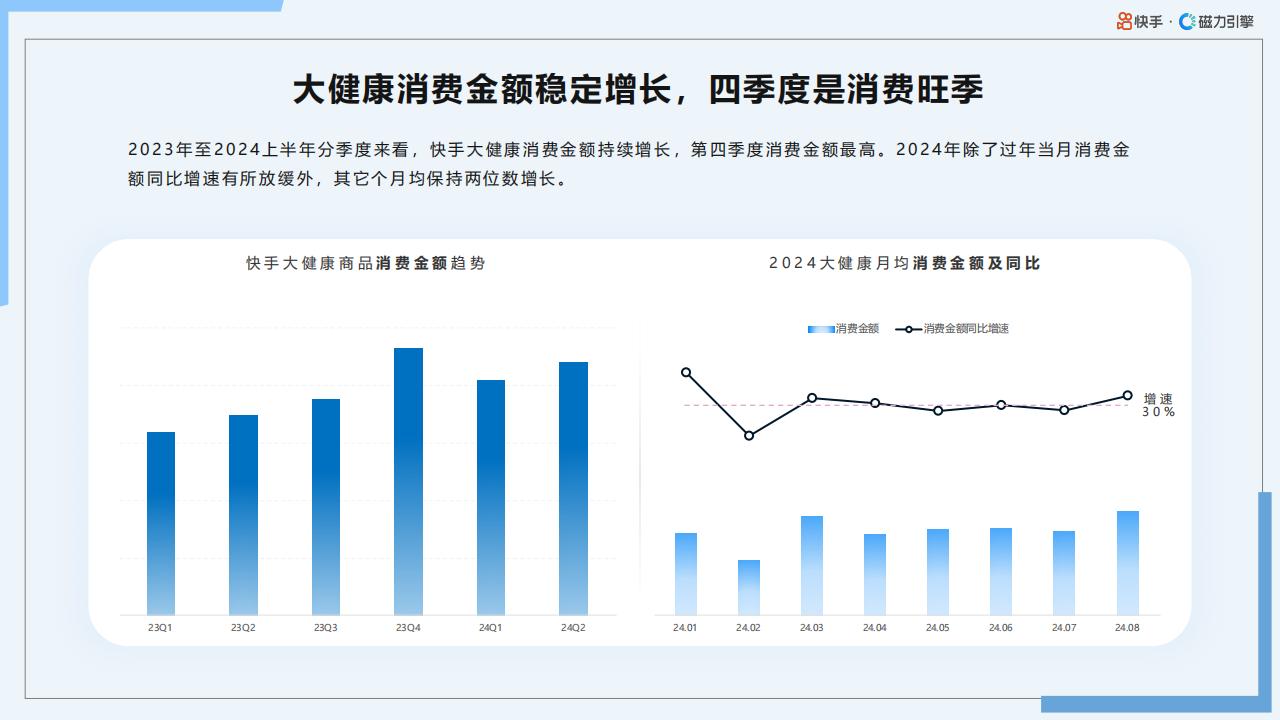The width and height of the screenshot is (1280, 720).
Task: Click the growth line point above 24.05
Action: pyautogui.click(x=938, y=410)
